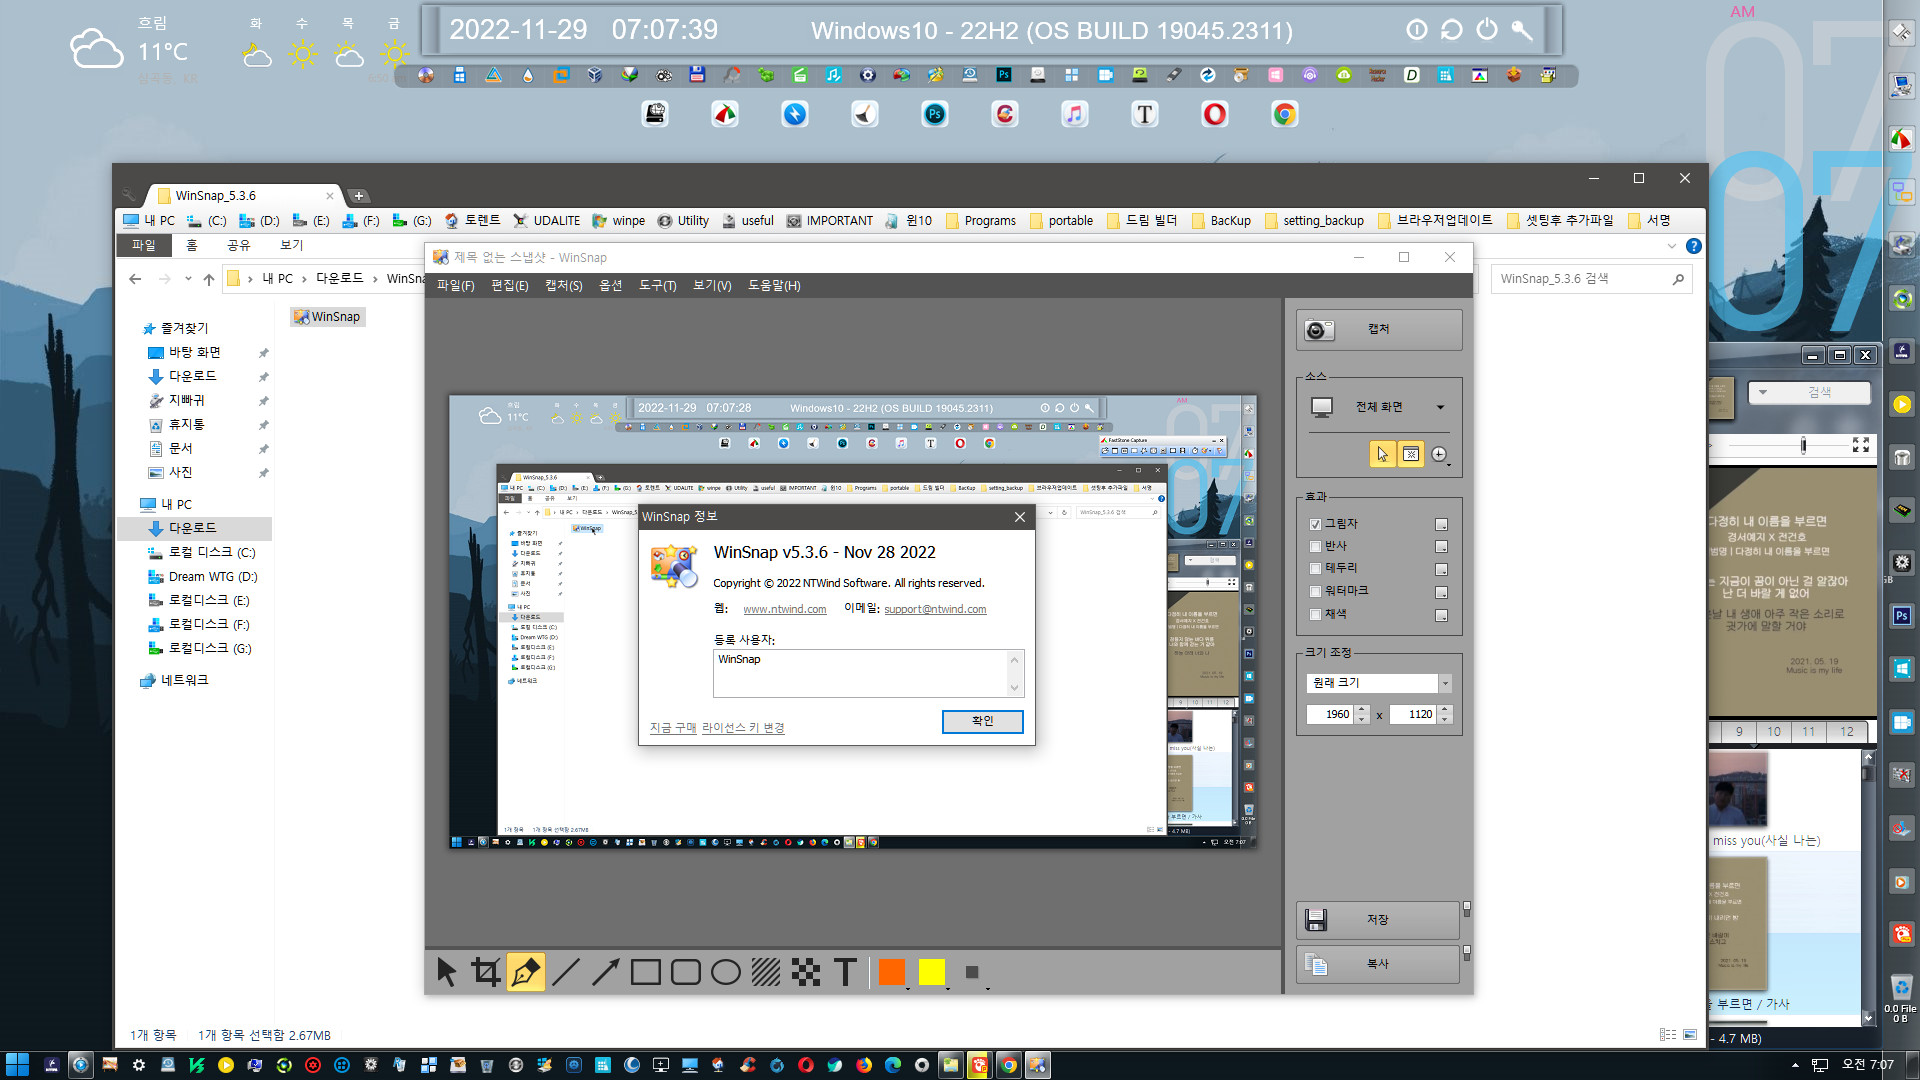Adjust the 1120 height spinner arrows
Image resolution: width=1920 pixels, height=1080 pixels.
tap(1444, 714)
